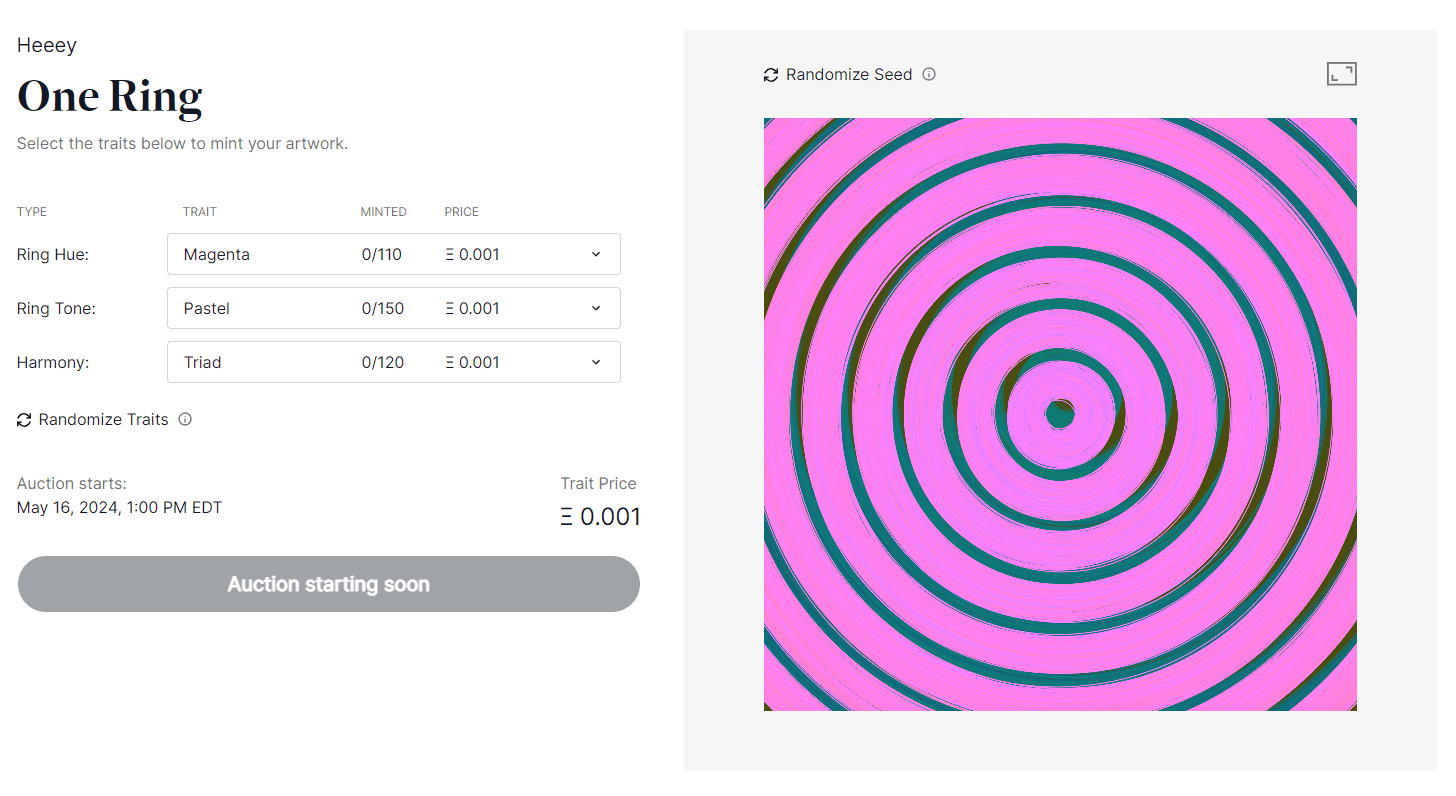Screen dimensions: 1456x796
Task: Click the TRAIT column header
Action: click(200, 212)
